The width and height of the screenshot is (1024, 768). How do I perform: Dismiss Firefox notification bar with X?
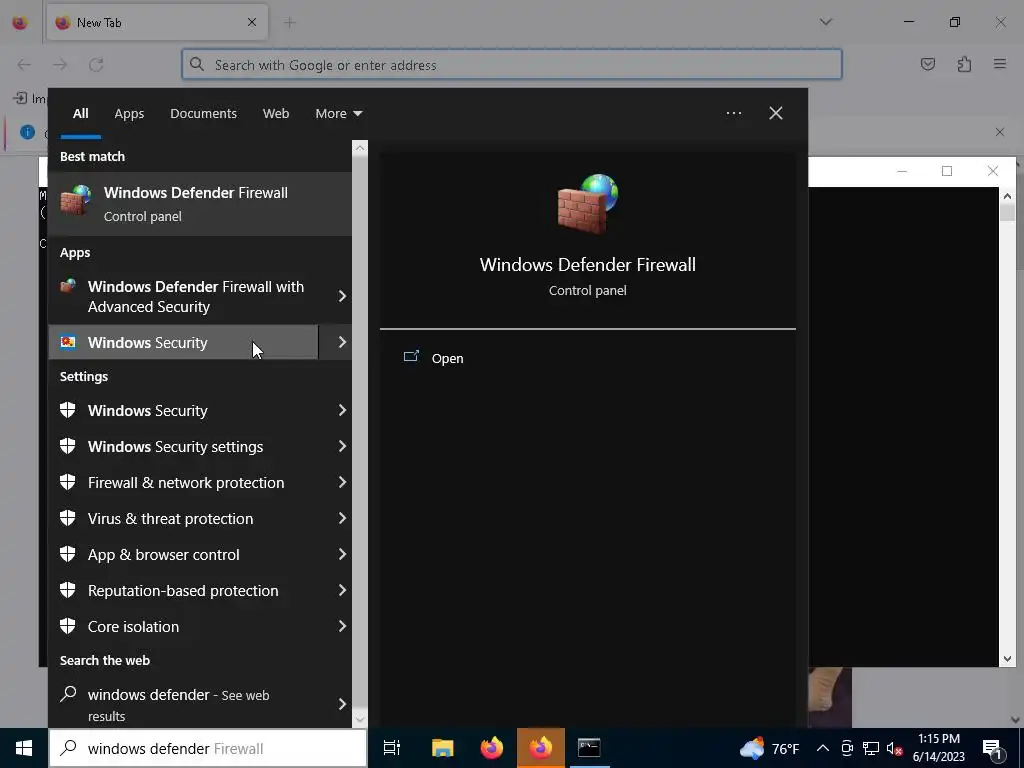(1000, 132)
